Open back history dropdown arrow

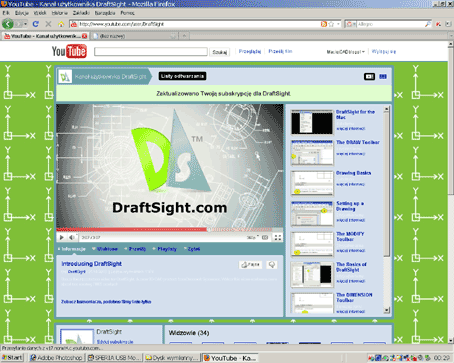25,24
